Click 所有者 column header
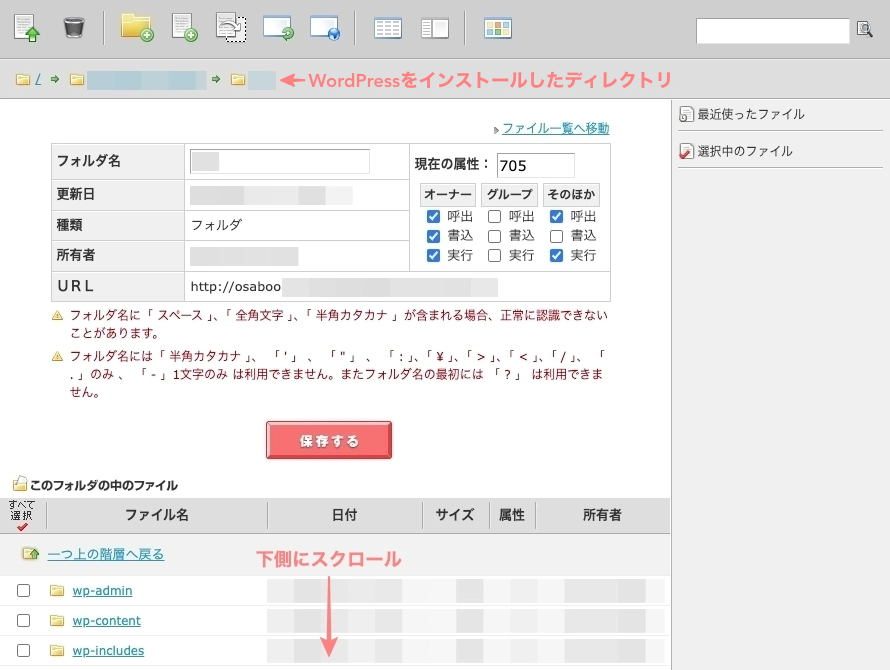Viewport: 890px width, 670px height. click(602, 515)
